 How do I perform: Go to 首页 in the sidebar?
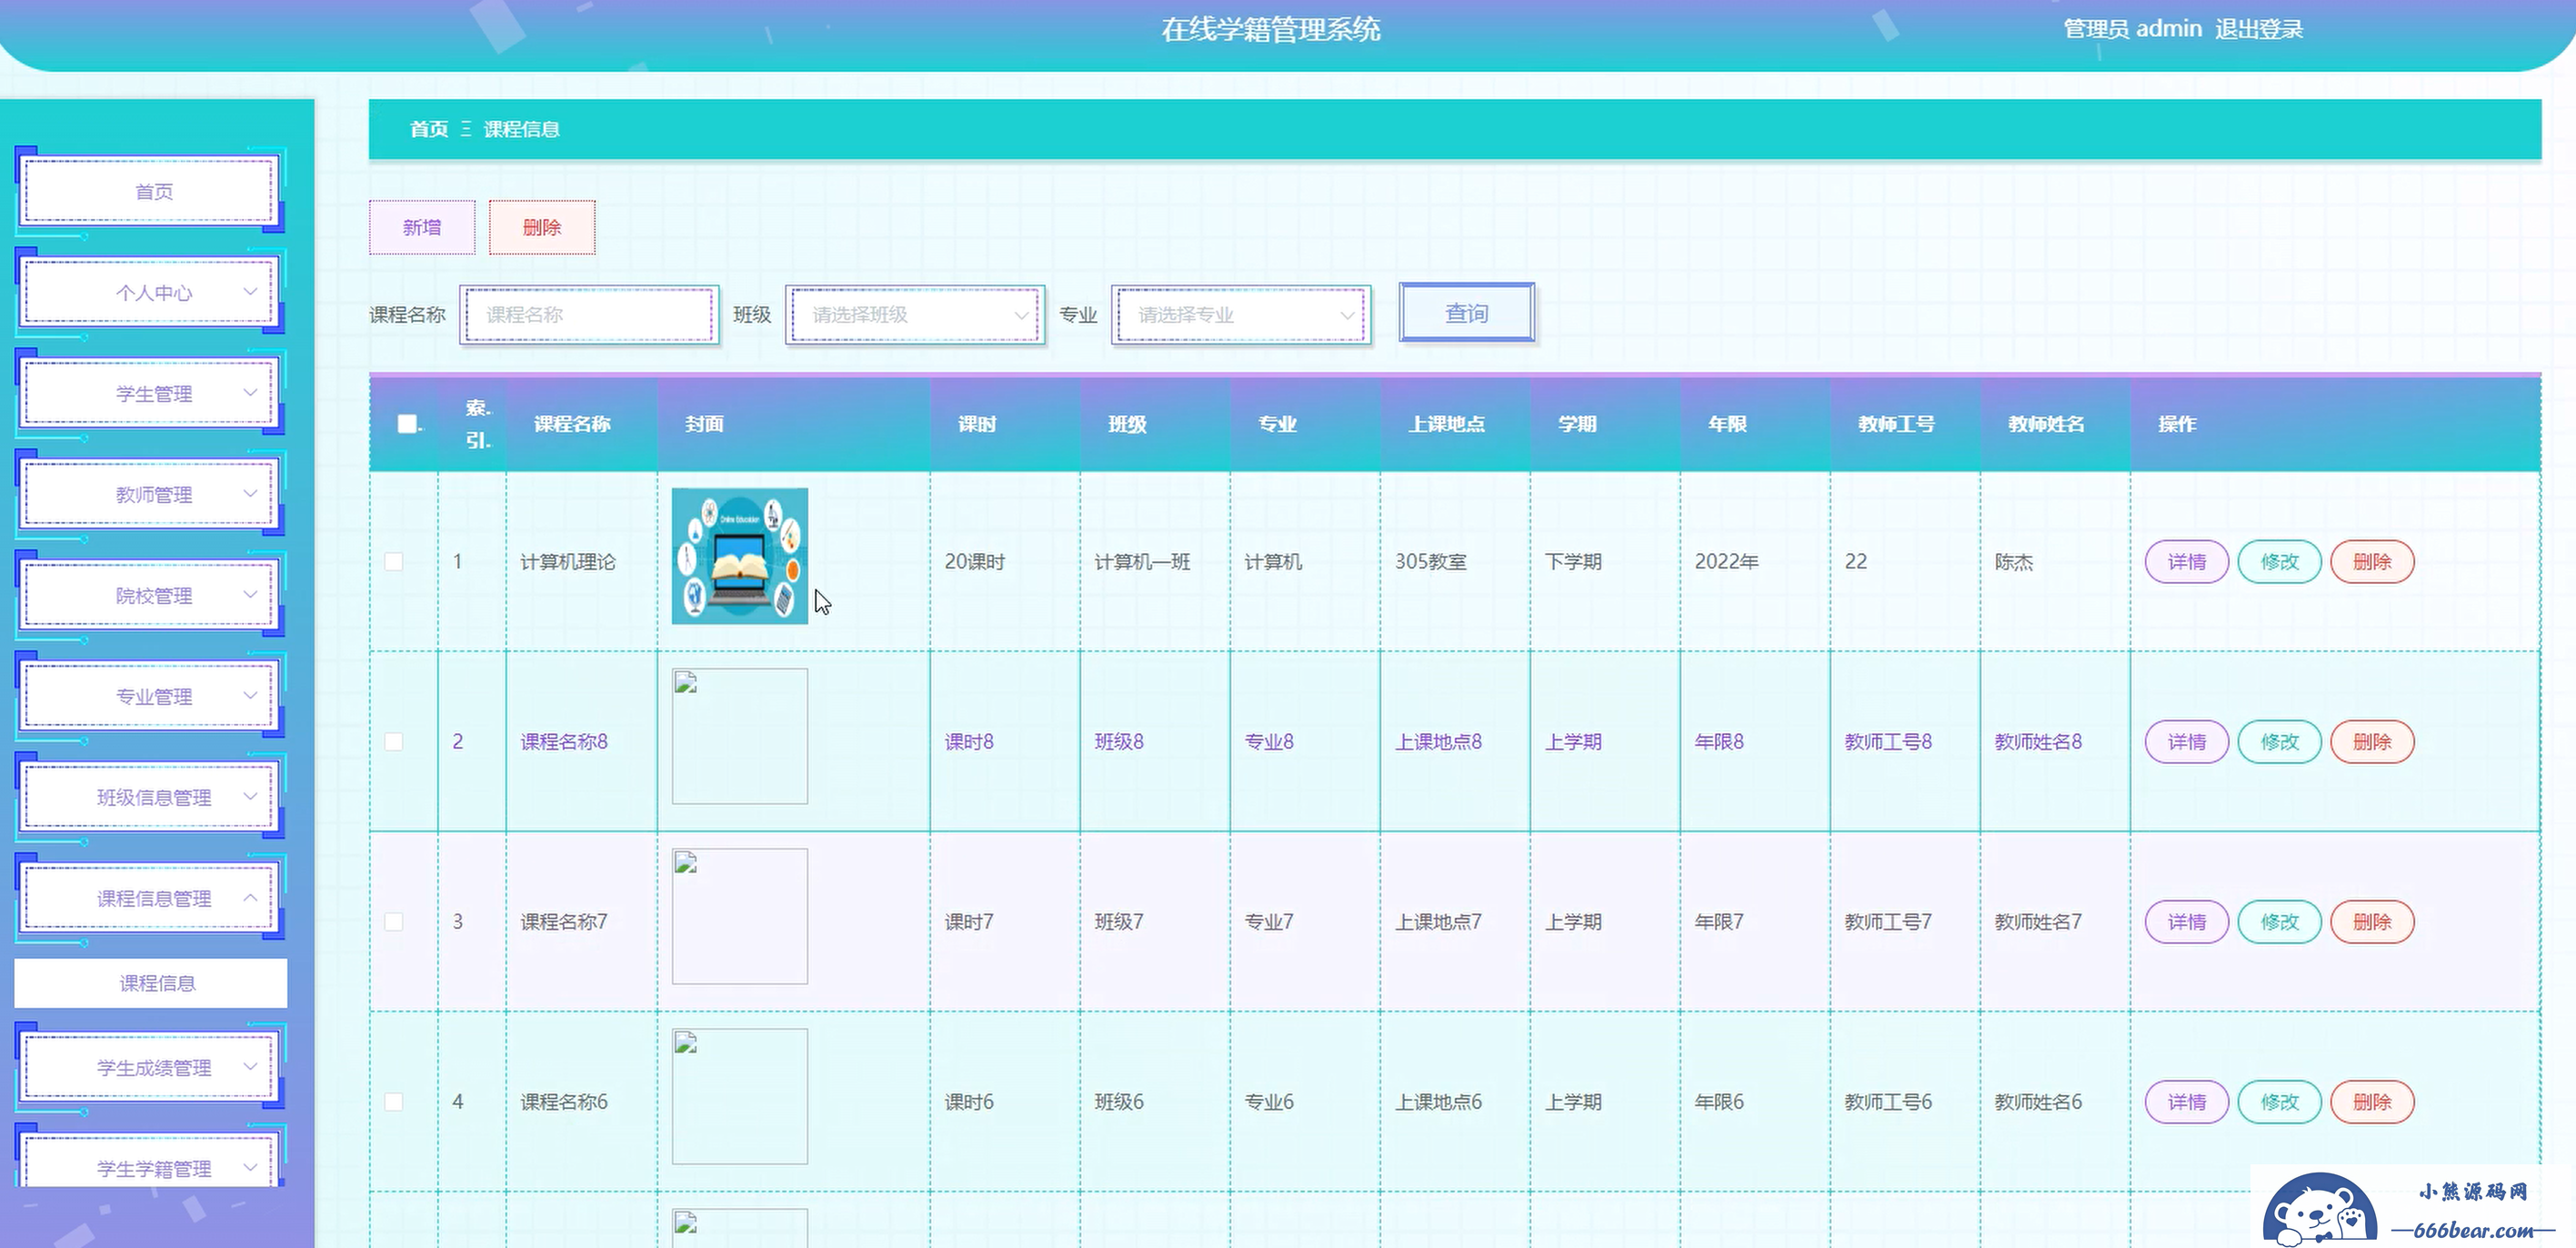[150, 191]
